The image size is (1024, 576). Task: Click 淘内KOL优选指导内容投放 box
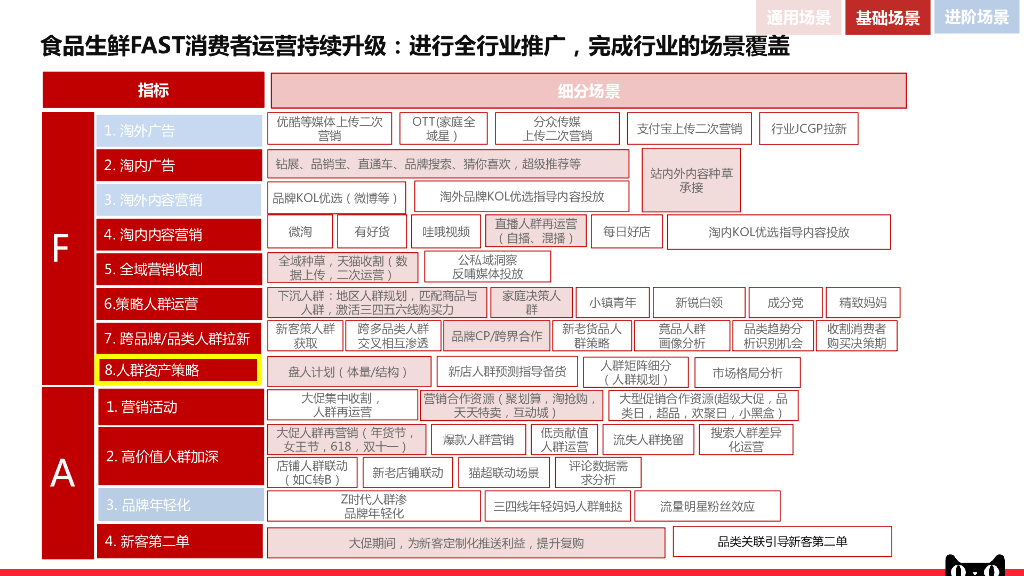778,232
